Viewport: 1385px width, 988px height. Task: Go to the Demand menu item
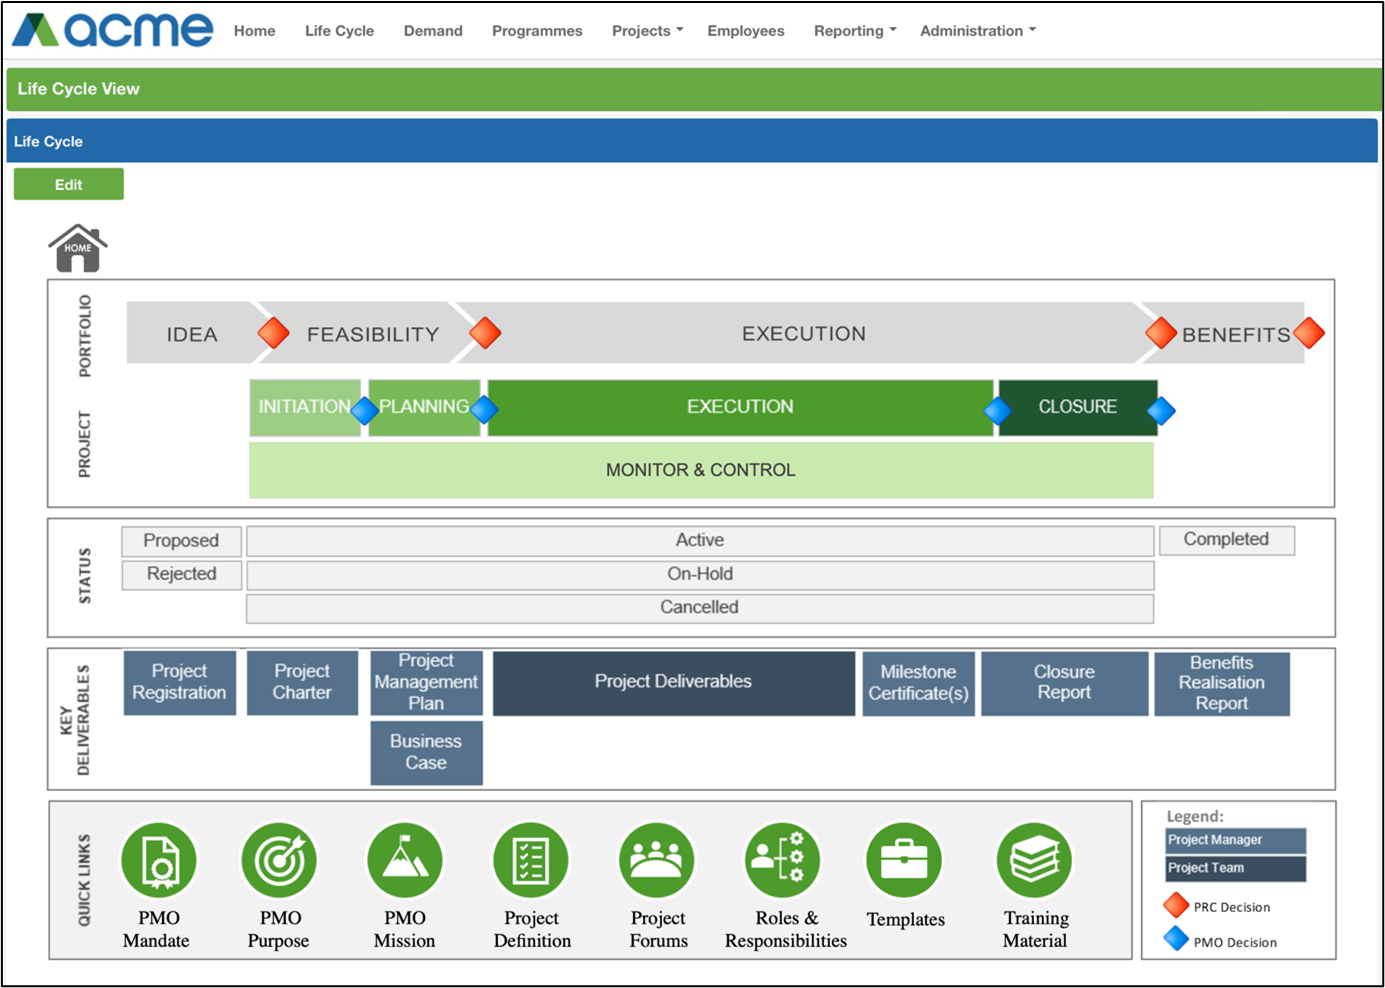click(x=433, y=31)
